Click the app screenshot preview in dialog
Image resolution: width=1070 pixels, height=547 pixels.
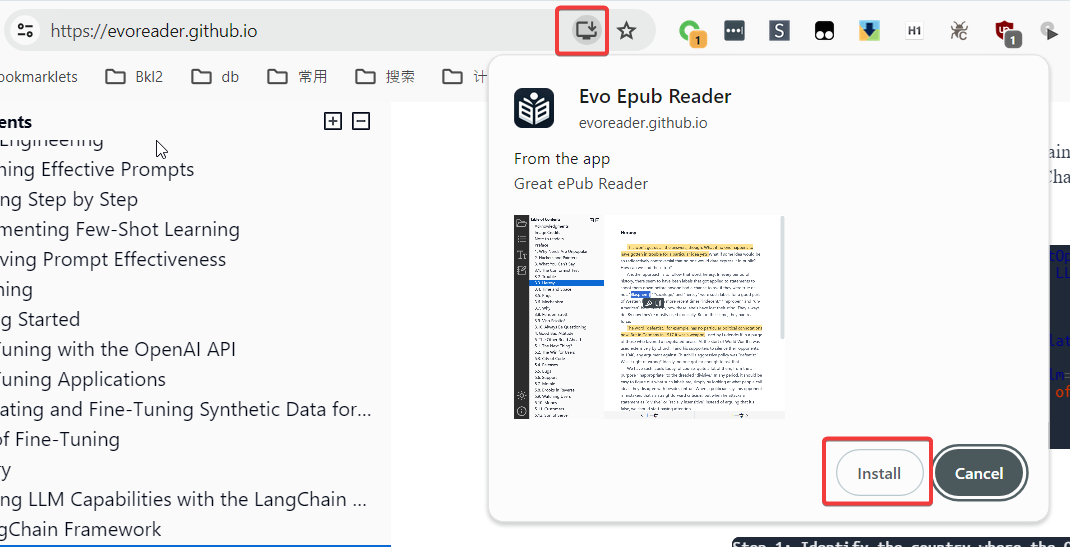[649, 316]
